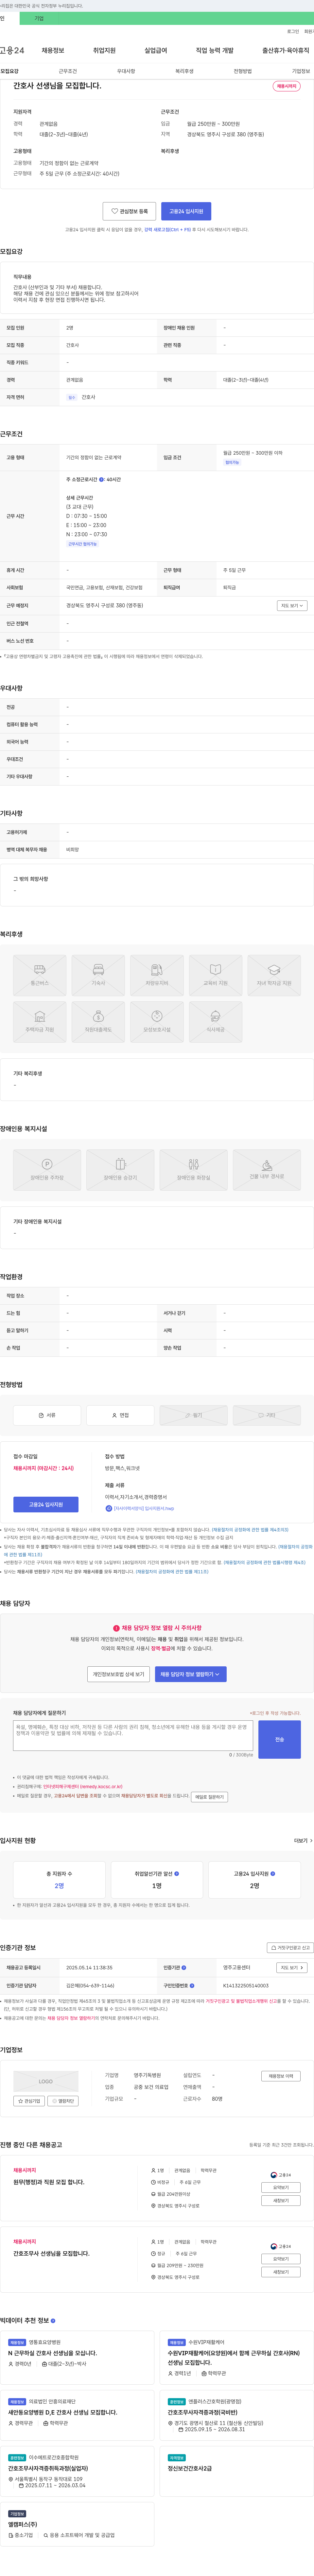
Task: Click the 로그인 link
Action: point(293,31)
